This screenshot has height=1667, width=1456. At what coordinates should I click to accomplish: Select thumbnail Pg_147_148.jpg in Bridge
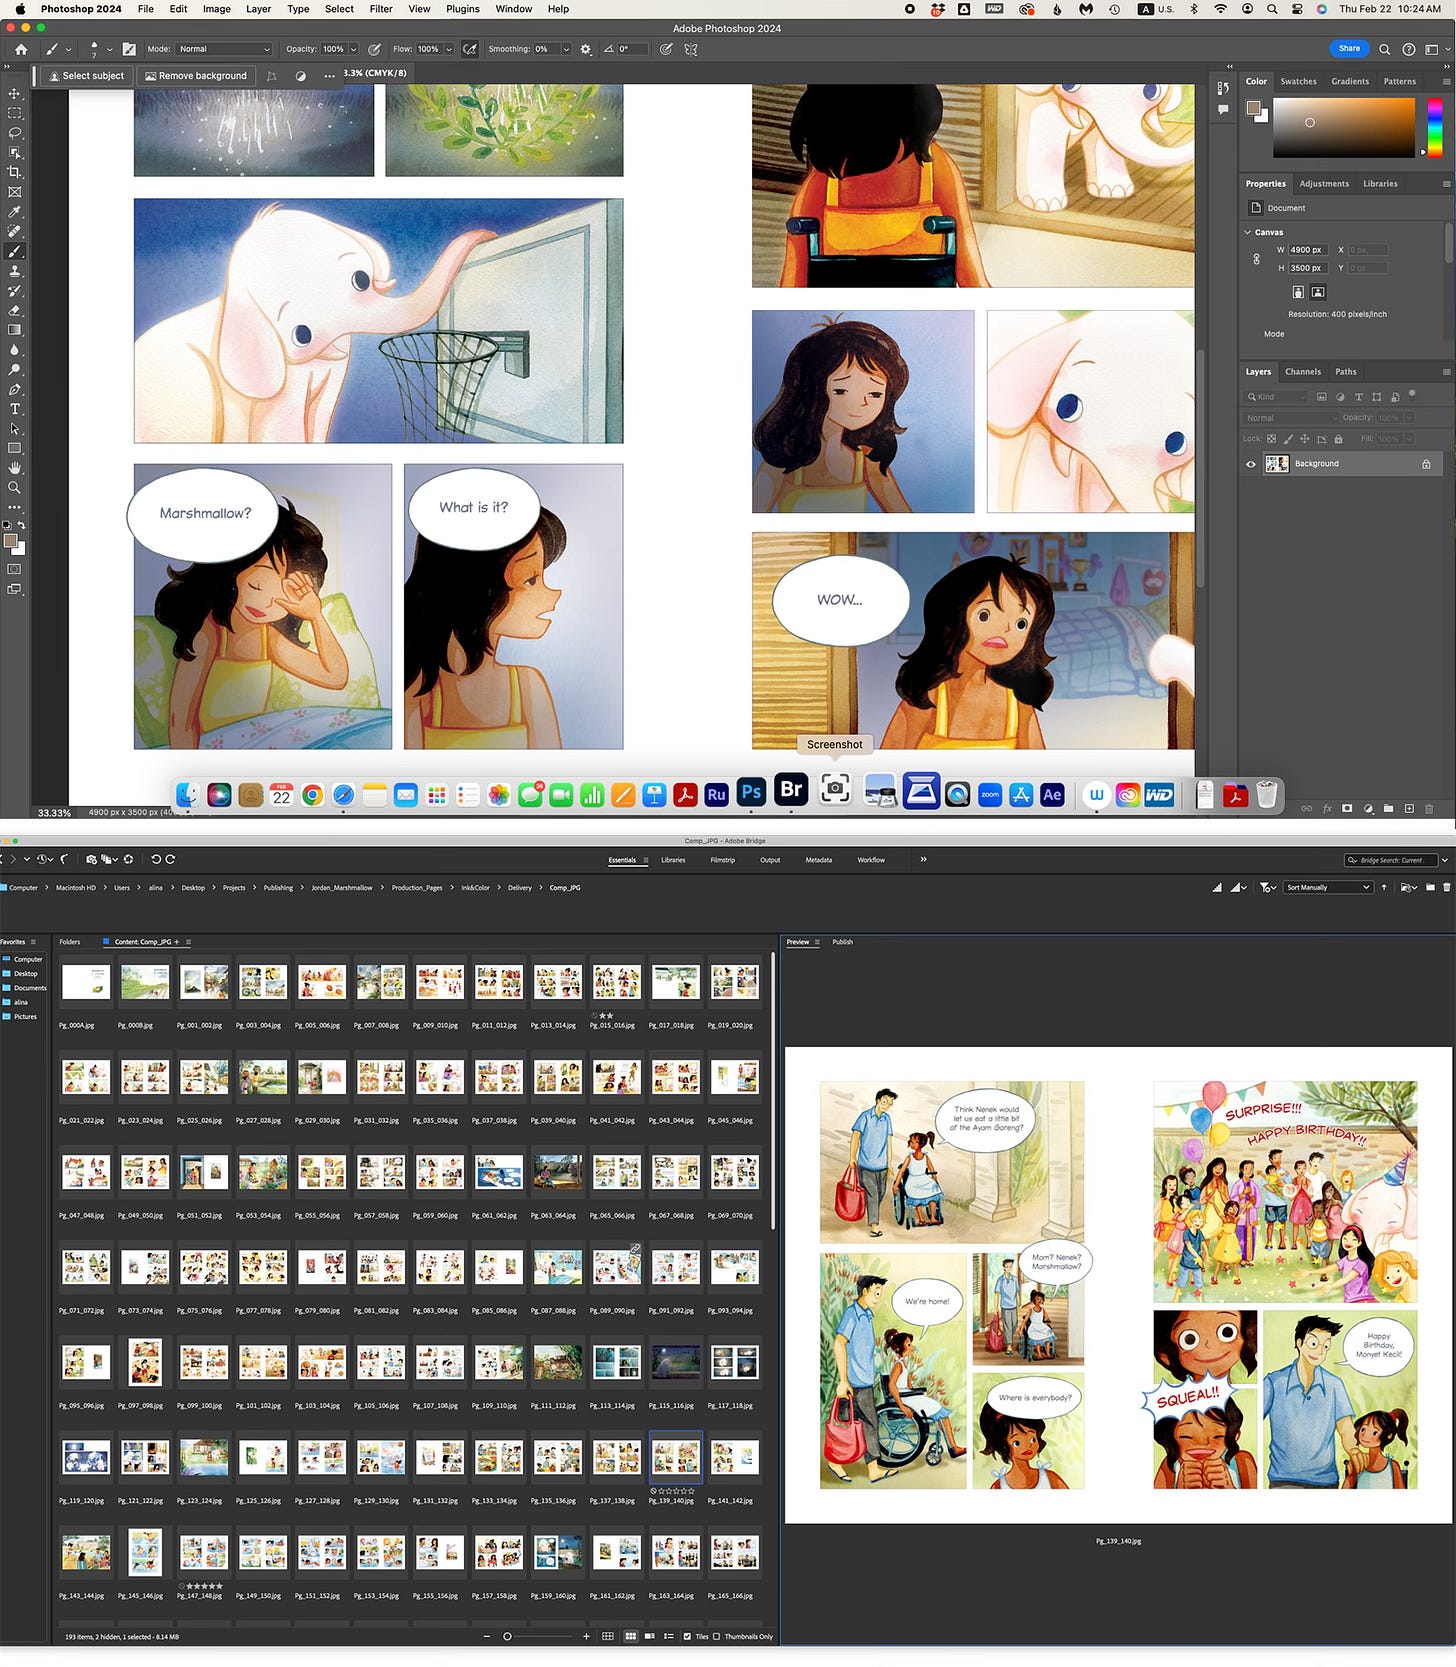204,1553
